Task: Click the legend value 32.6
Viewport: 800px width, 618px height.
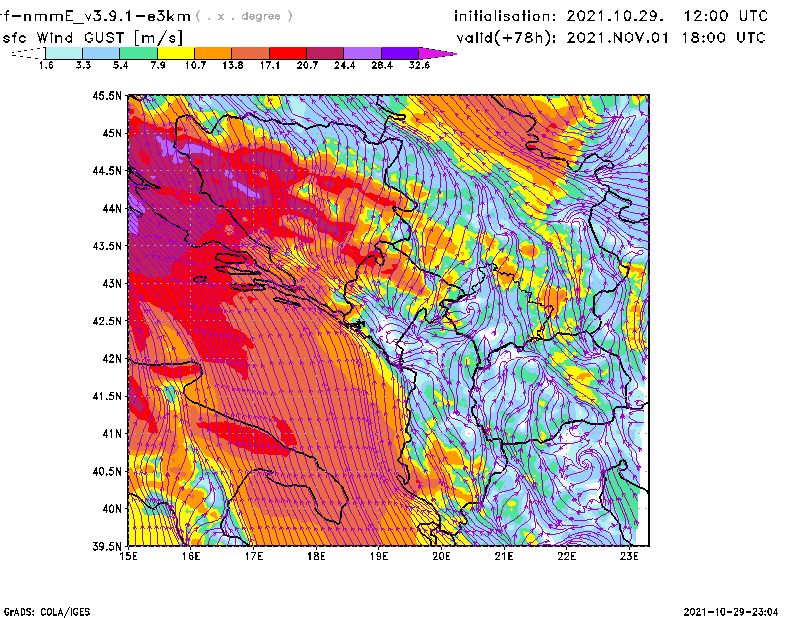Action: click(x=419, y=65)
